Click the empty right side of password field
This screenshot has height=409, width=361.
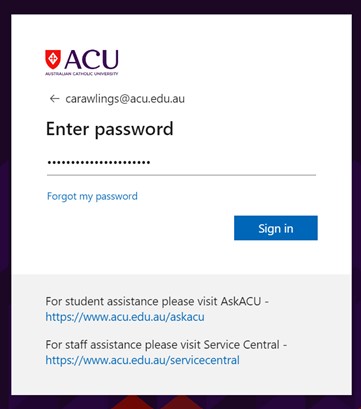pyautogui.click(x=233, y=163)
